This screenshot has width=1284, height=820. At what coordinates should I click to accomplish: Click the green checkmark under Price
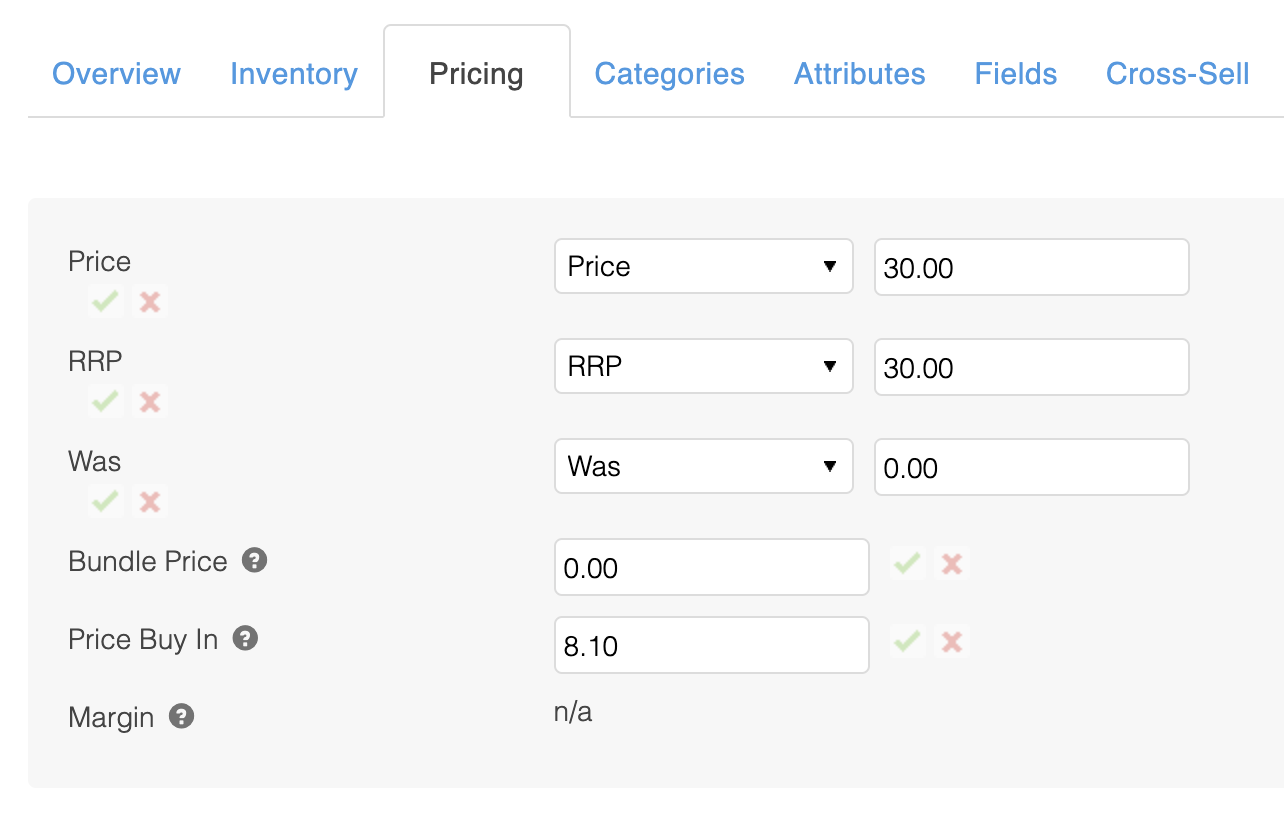click(105, 301)
